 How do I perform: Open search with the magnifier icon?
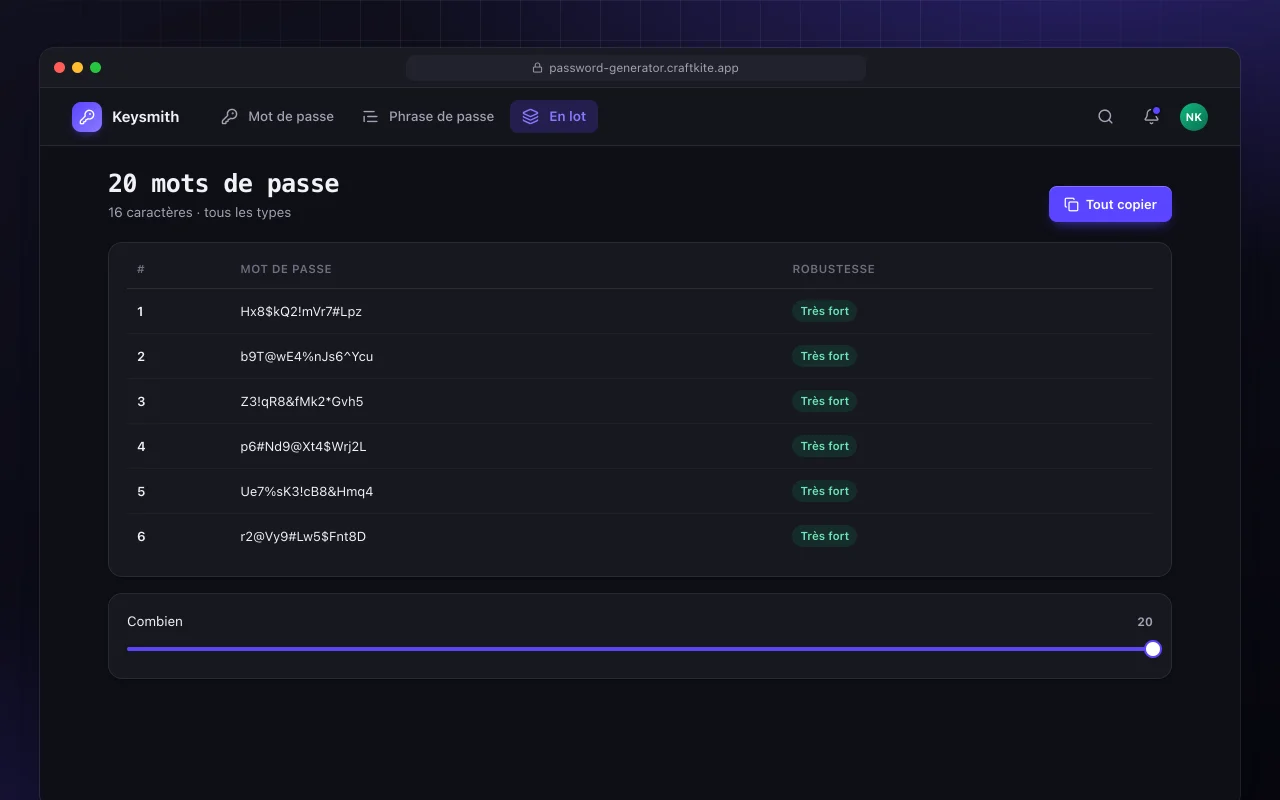(1105, 117)
